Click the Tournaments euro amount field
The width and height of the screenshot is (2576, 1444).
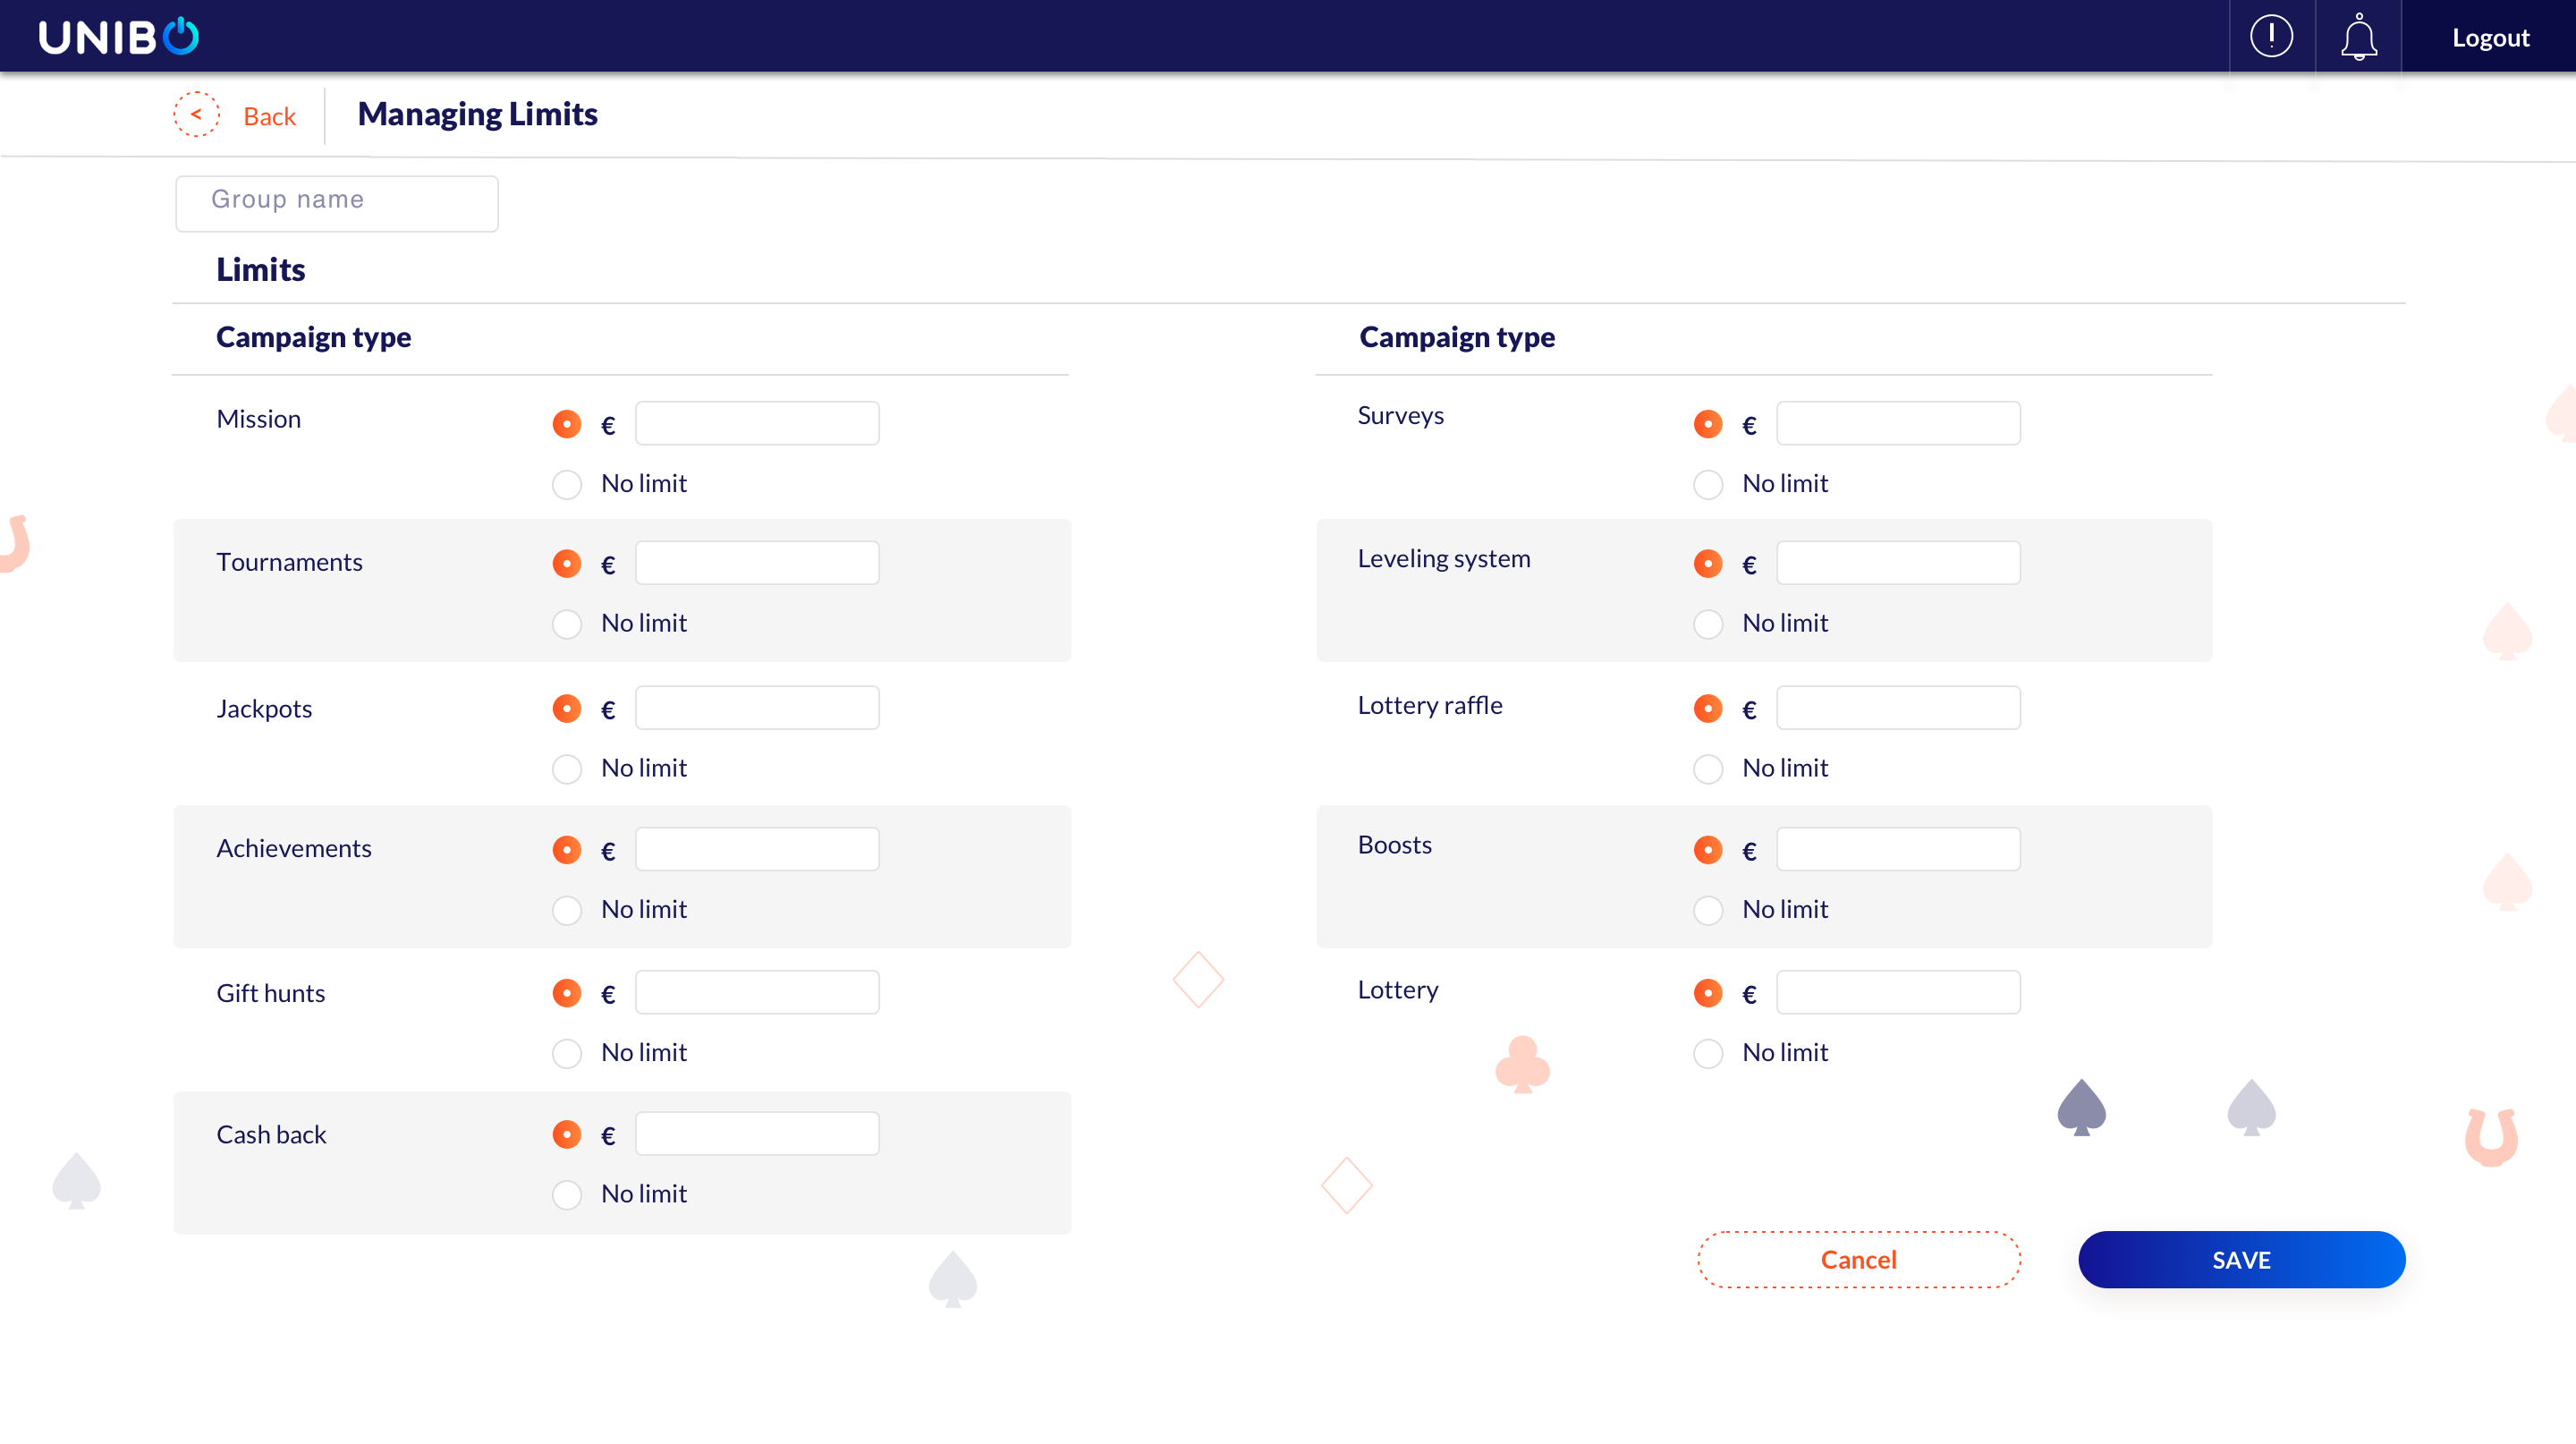(757, 563)
